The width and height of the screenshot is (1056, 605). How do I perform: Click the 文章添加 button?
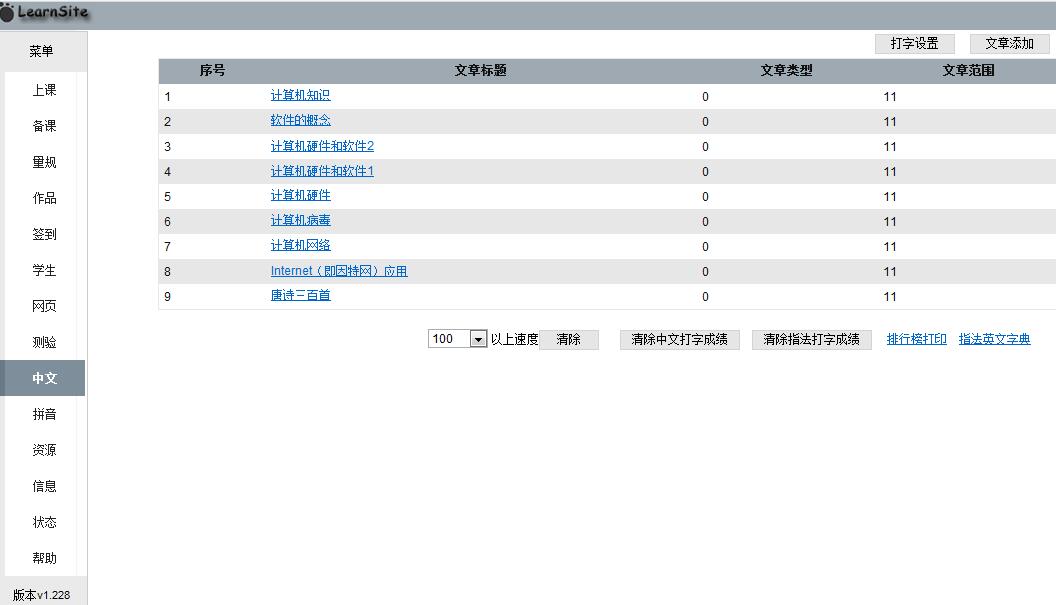click(x=1009, y=44)
